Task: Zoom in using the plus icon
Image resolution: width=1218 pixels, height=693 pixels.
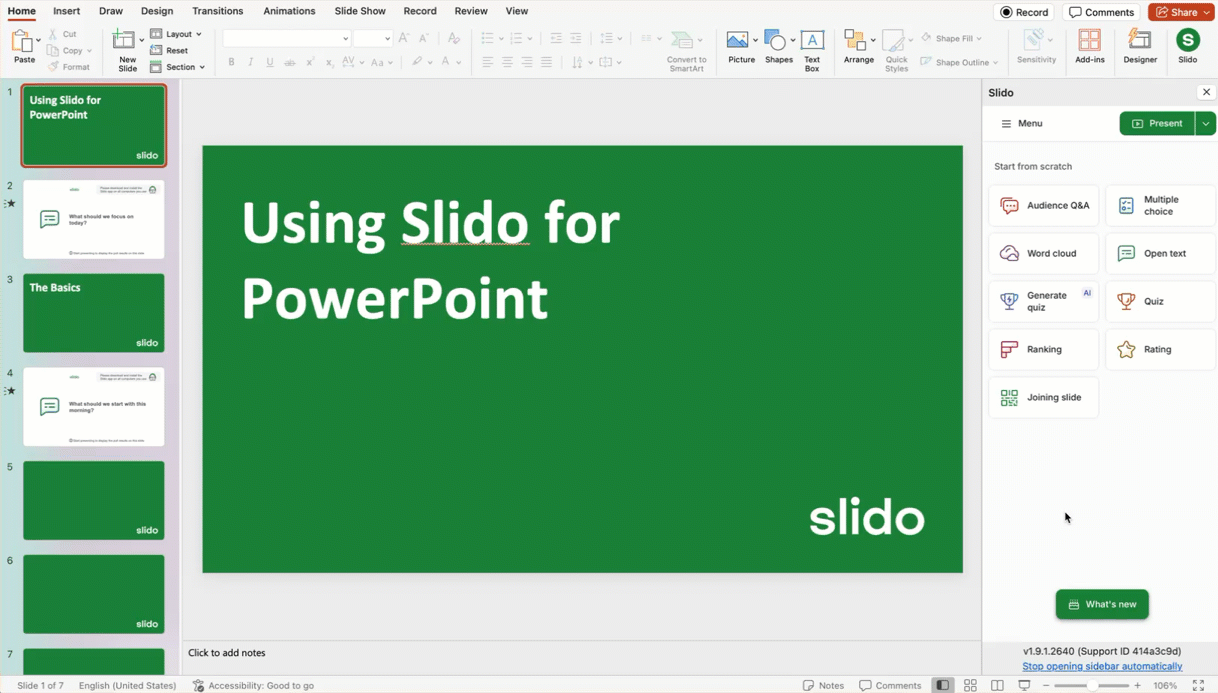Action: coord(1137,685)
